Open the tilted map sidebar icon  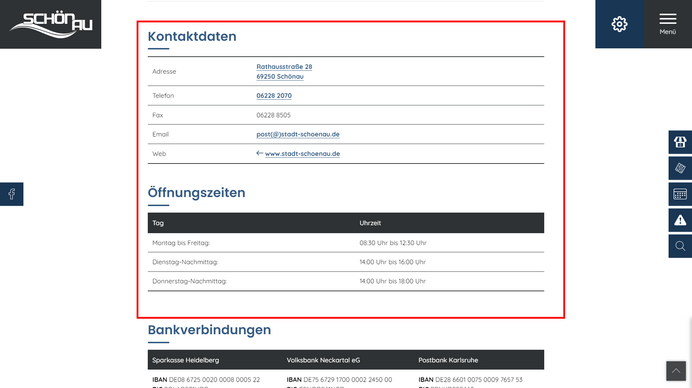click(680, 168)
